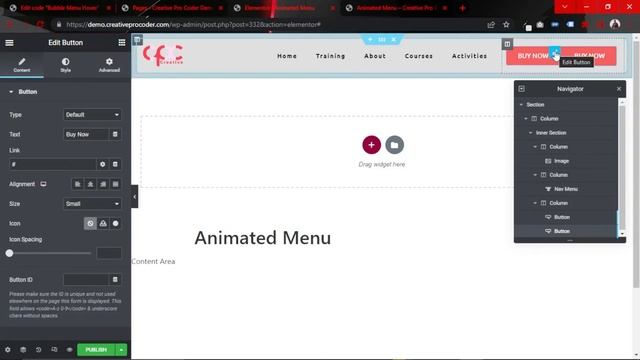Image resolution: width=640 pixels, height=360 pixels.
Task: Choose upload SVG icon option
Action: pyautogui.click(x=103, y=223)
